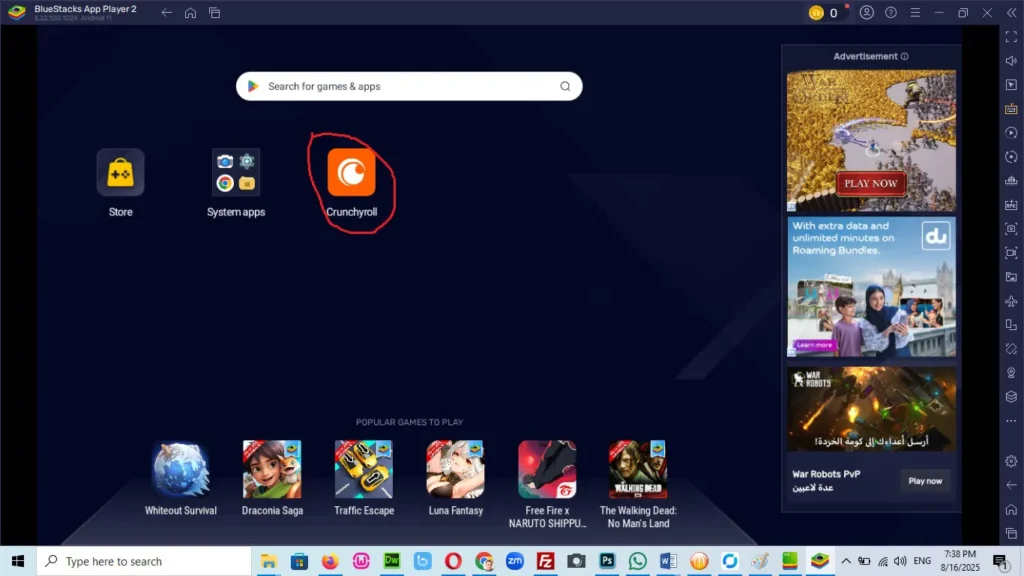1024x576 pixels.
Task: Open the Free Fire x Naruto game thumbnail
Action: [546, 469]
